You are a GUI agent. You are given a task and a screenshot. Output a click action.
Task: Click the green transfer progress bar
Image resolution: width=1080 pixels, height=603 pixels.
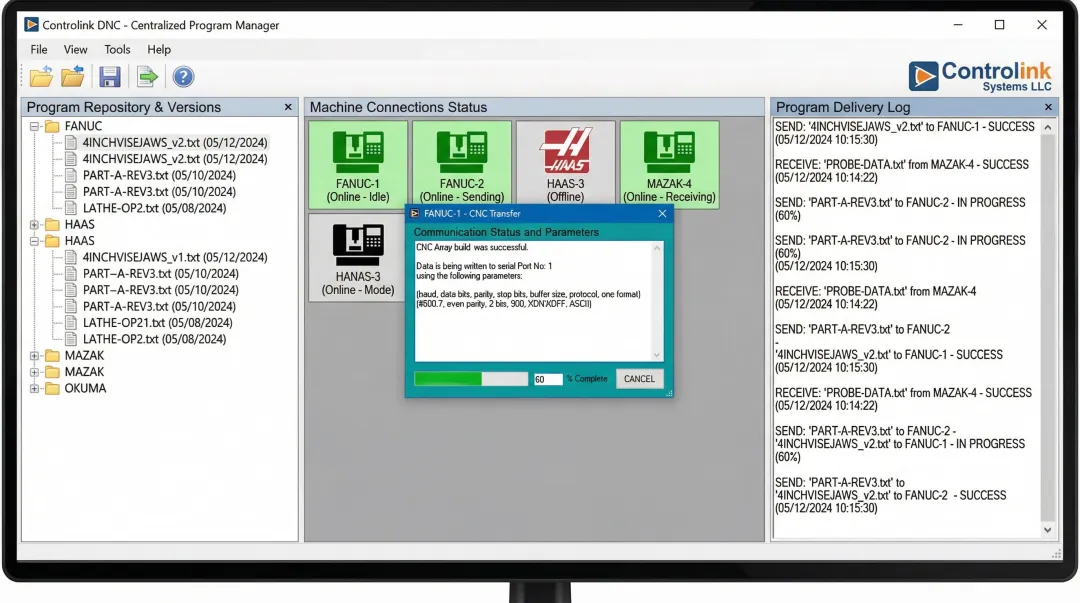pyautogui.click(x=470, y=378)
